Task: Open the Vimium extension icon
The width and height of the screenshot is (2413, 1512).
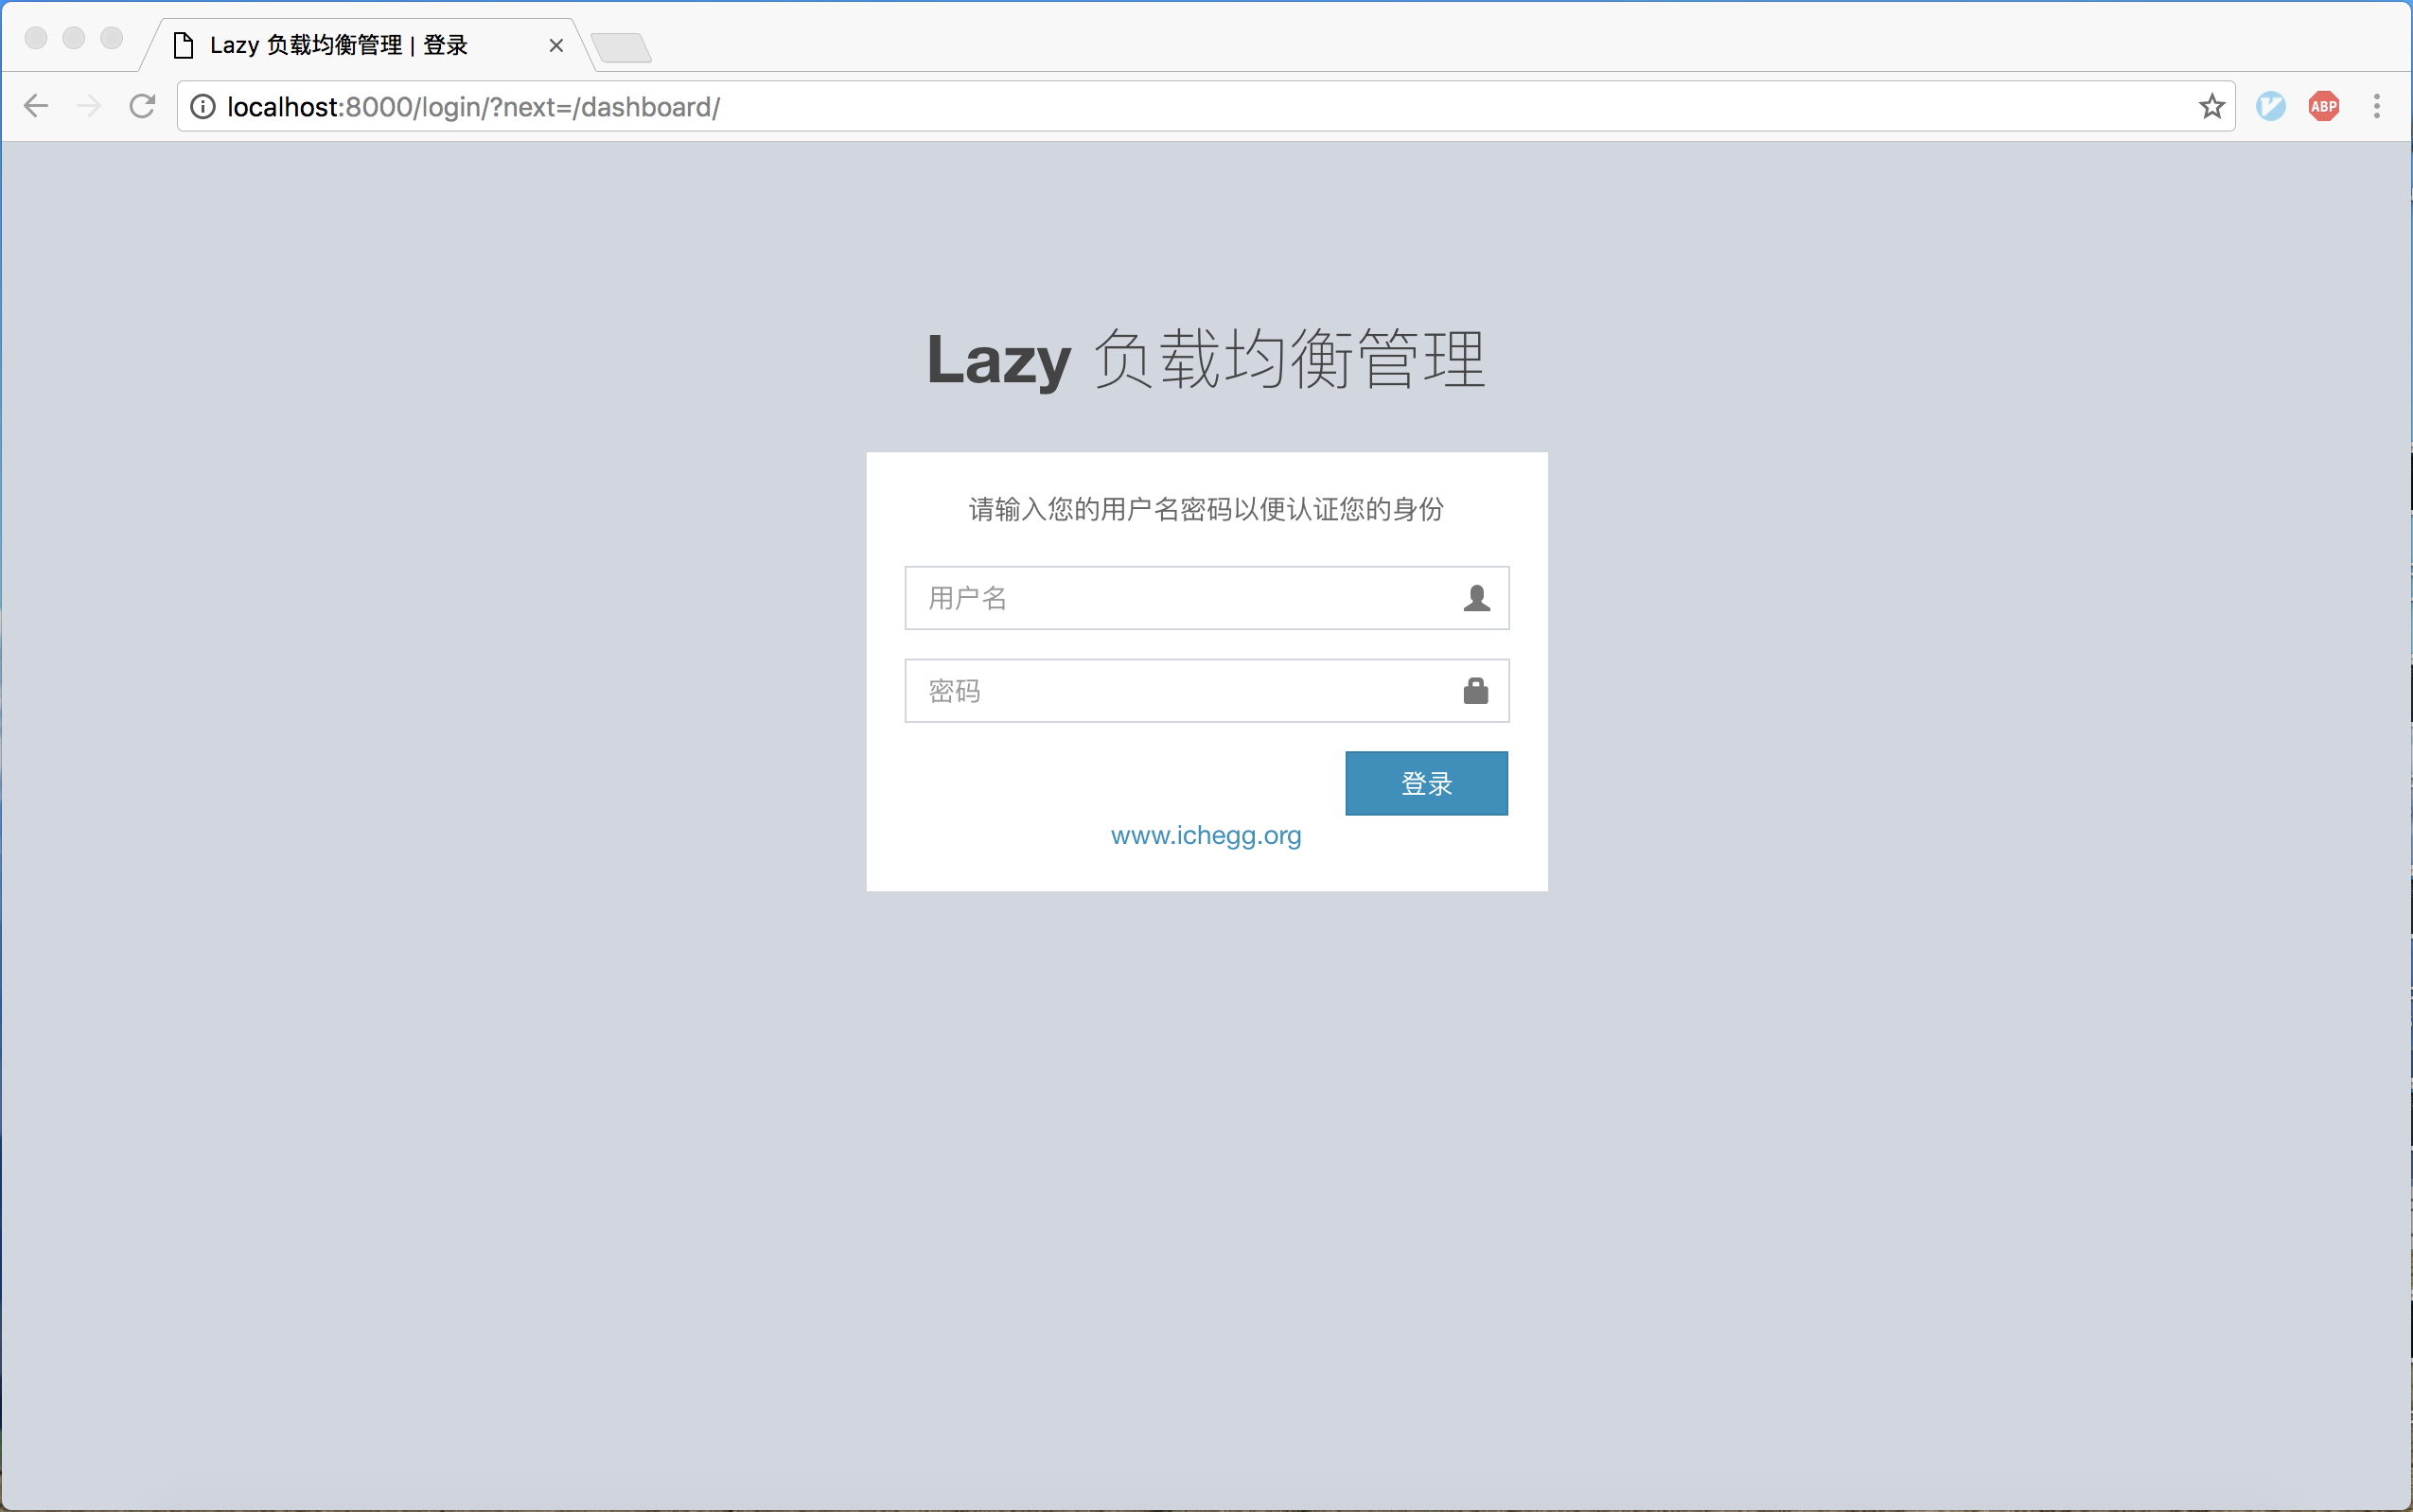Action: tap(2270, 106)
